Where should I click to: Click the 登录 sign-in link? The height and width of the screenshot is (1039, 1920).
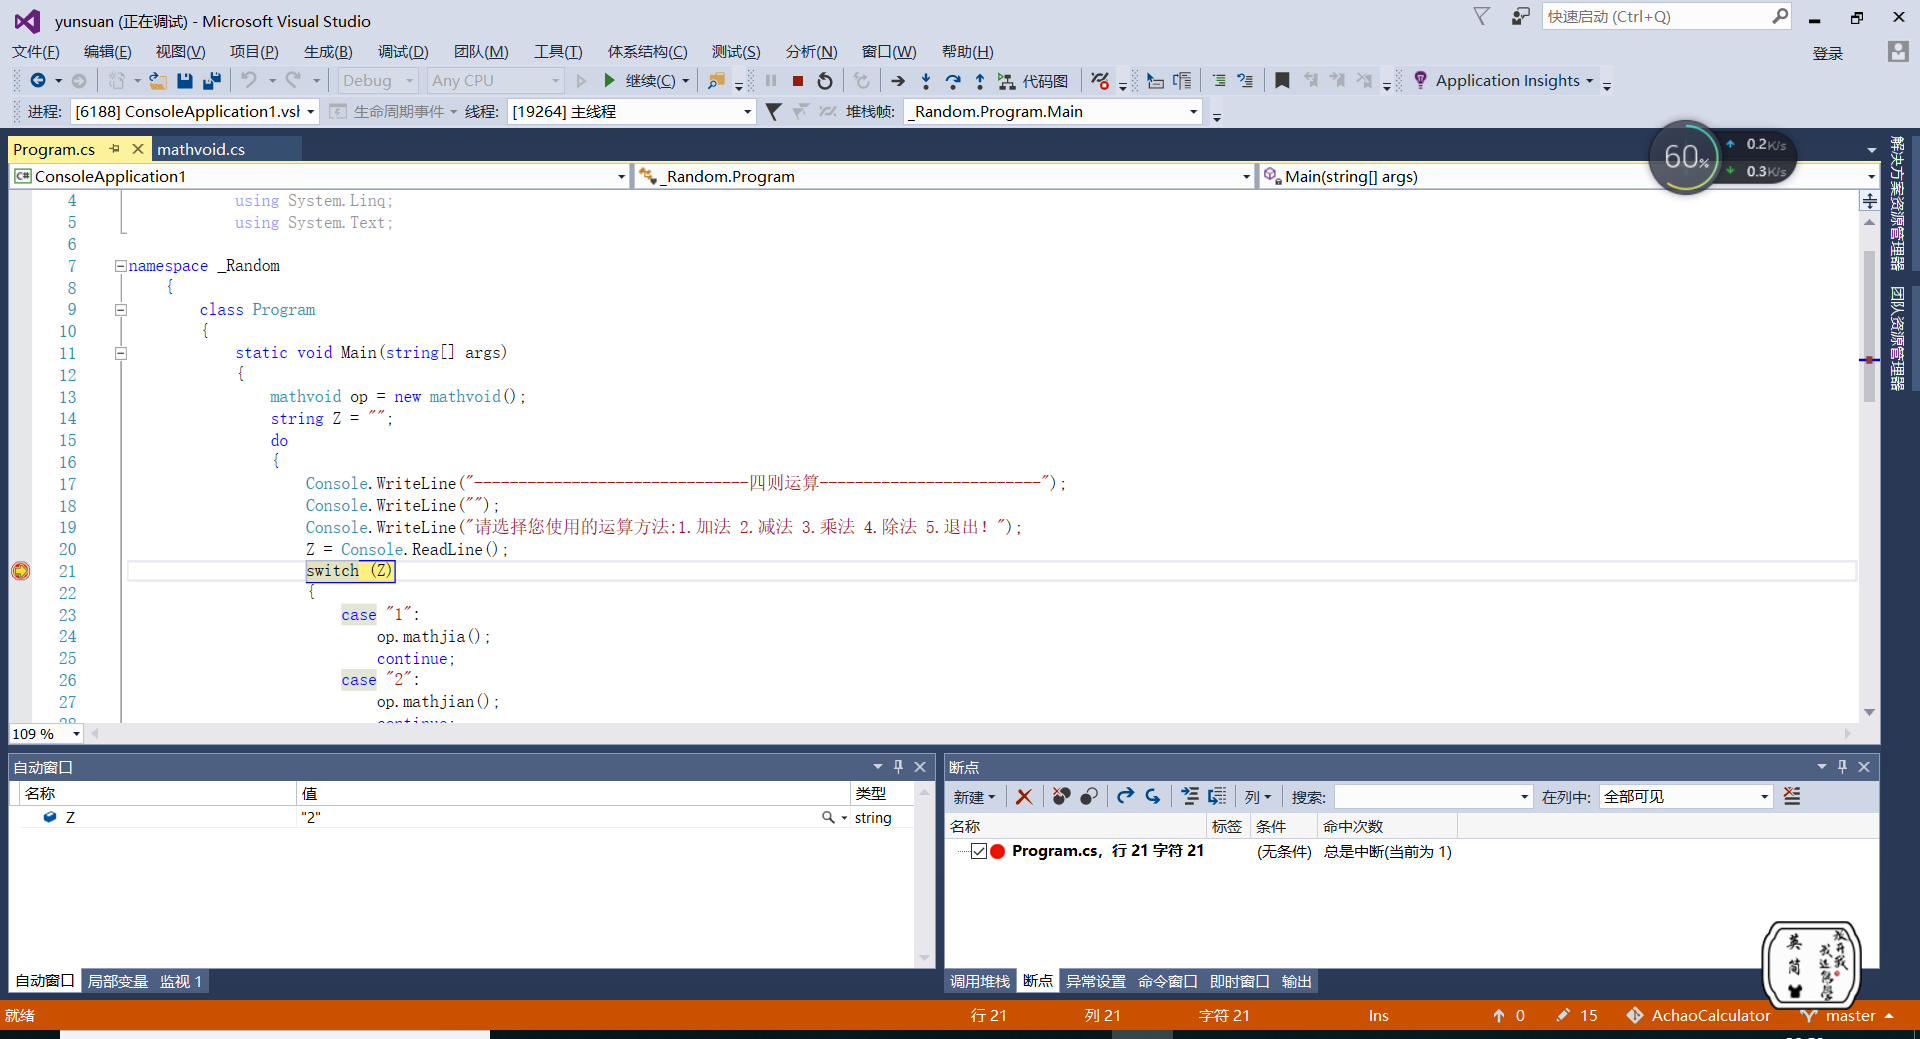coord(1828,54)
